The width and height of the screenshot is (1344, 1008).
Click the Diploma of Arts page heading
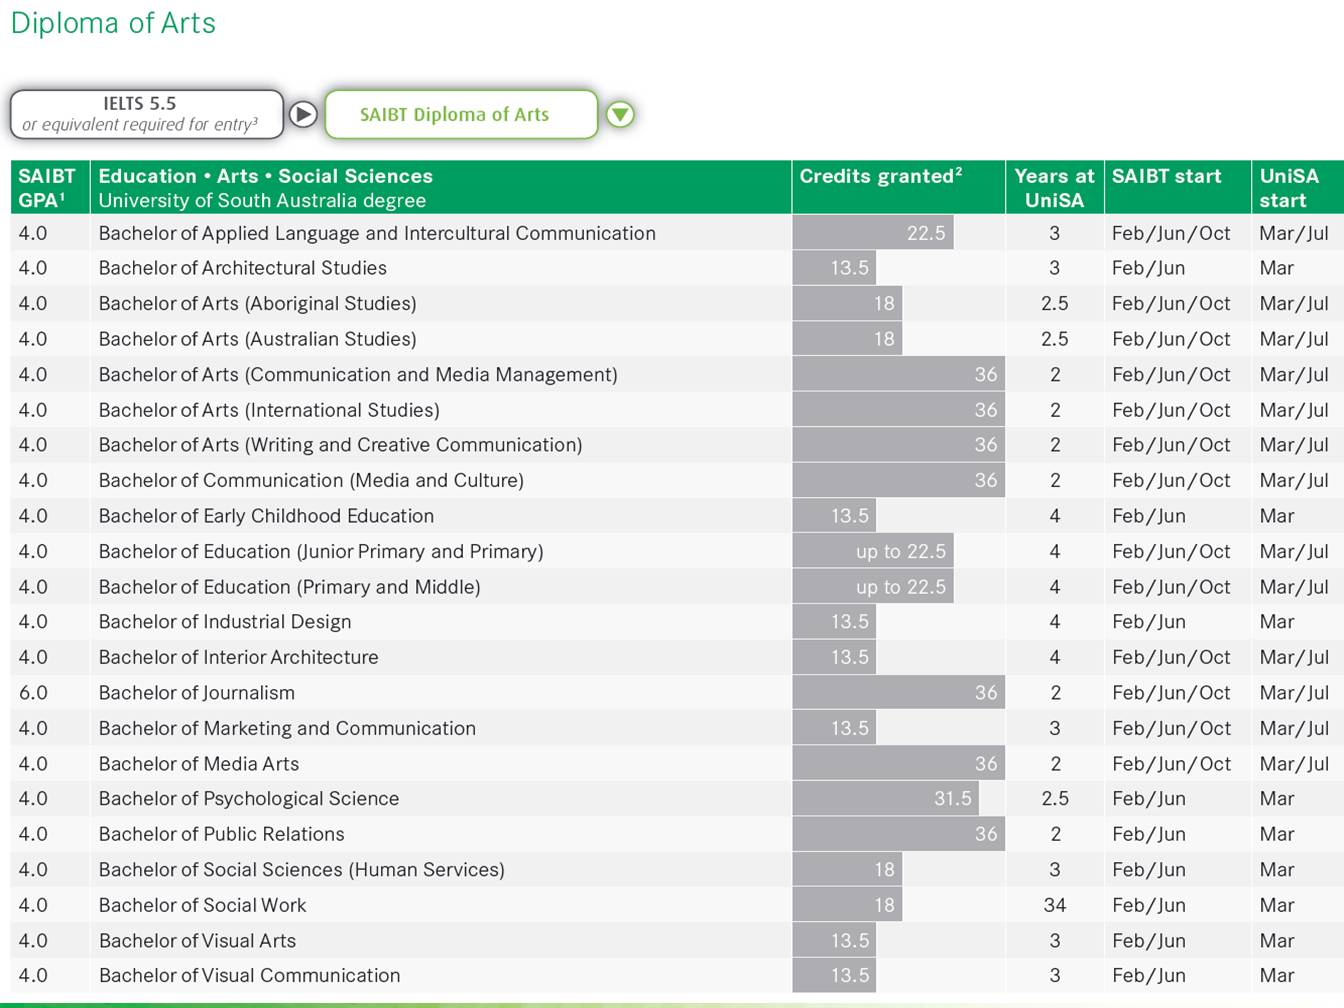[x=113, y=23]
